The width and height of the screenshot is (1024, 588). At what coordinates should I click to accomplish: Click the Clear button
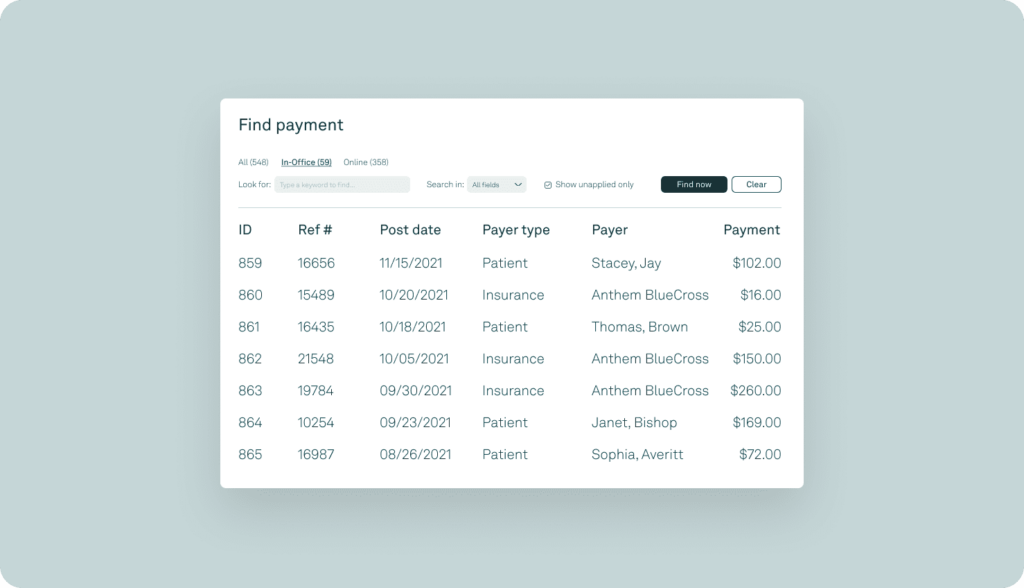tap(756, 184)
